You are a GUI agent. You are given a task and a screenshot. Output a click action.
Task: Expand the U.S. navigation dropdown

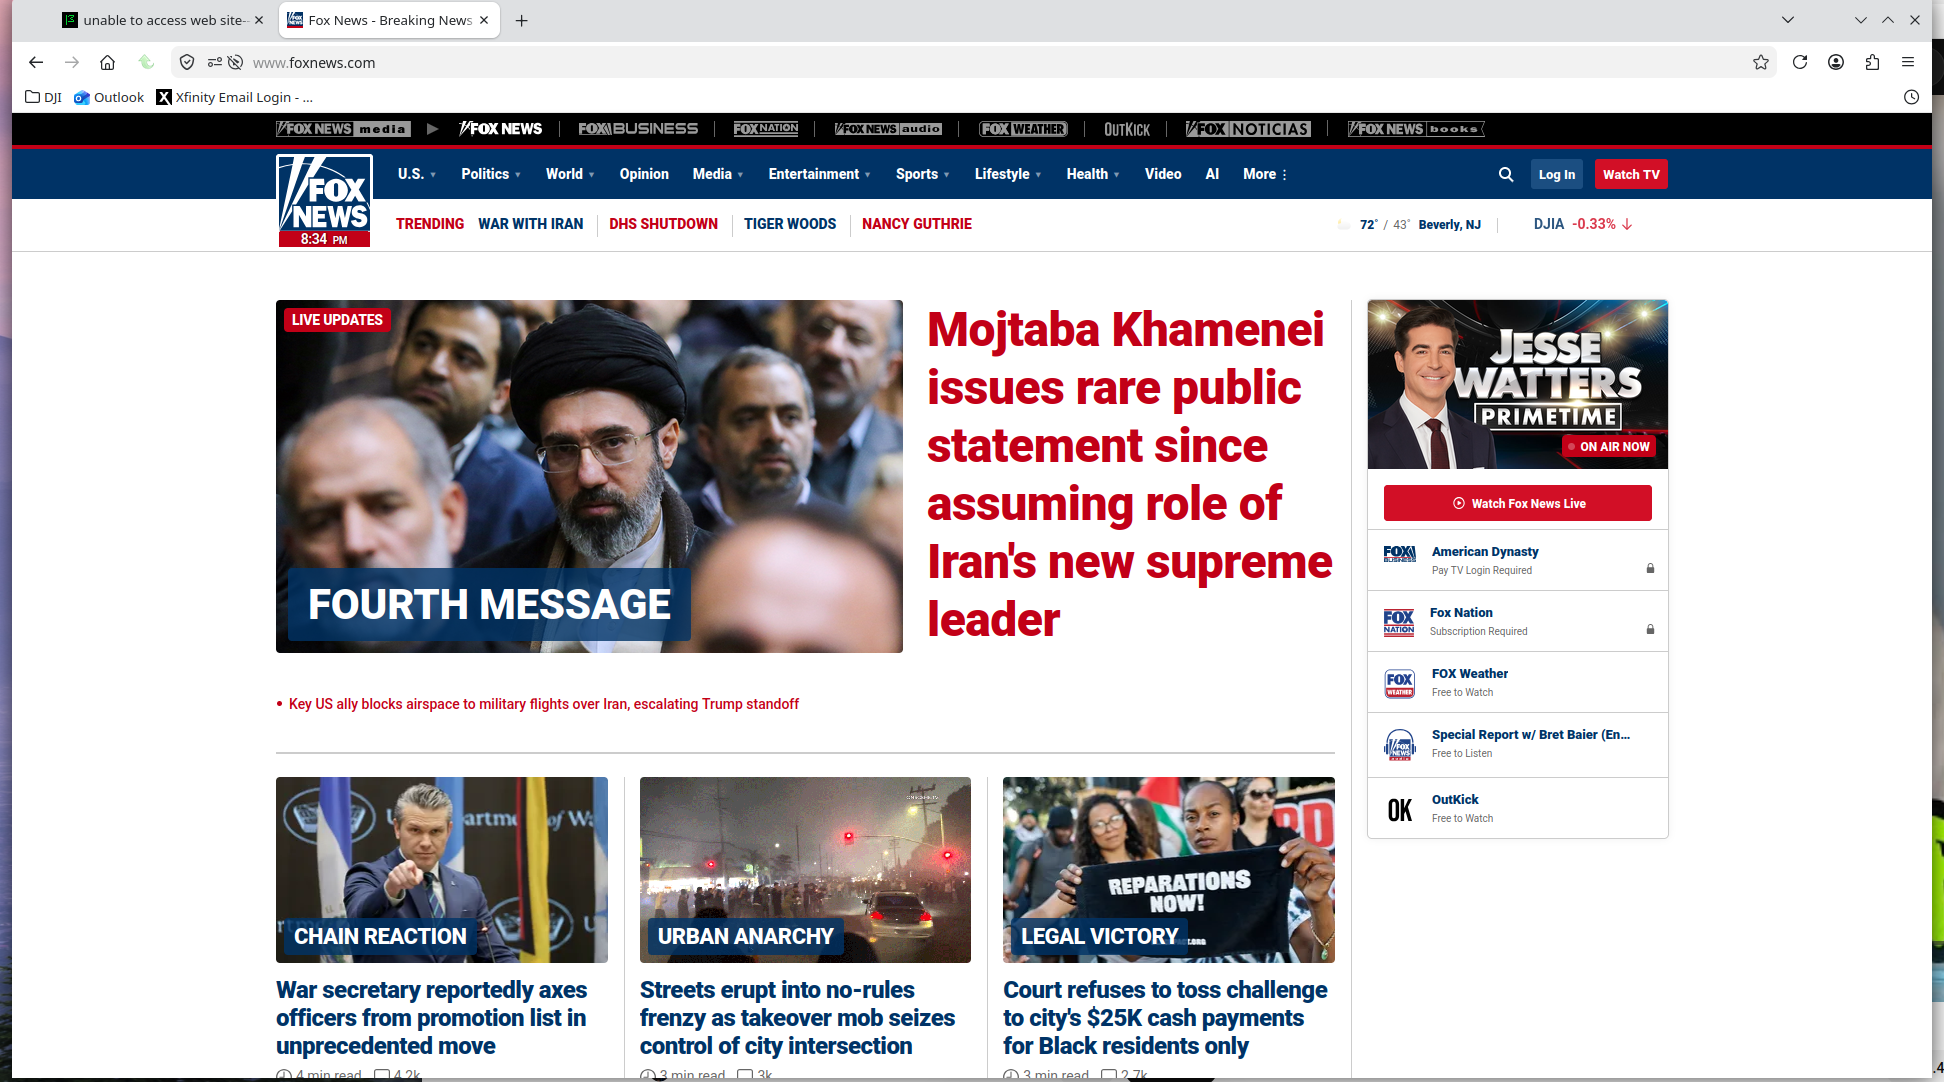tap(416, 174)
